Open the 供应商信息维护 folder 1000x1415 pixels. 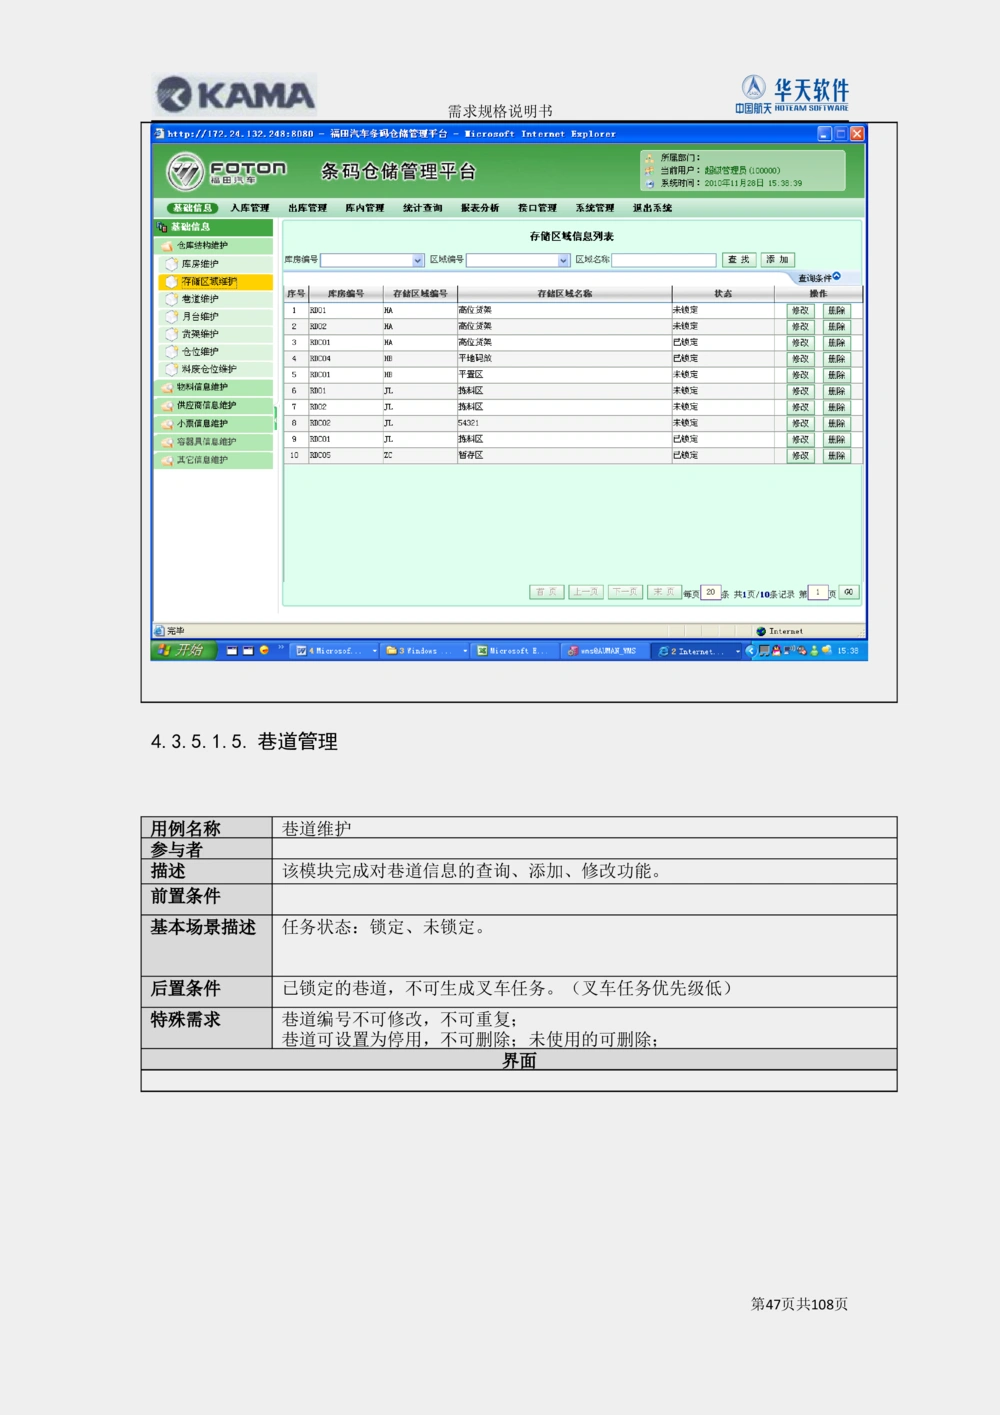pyautogui.click(x=211, y=405)
